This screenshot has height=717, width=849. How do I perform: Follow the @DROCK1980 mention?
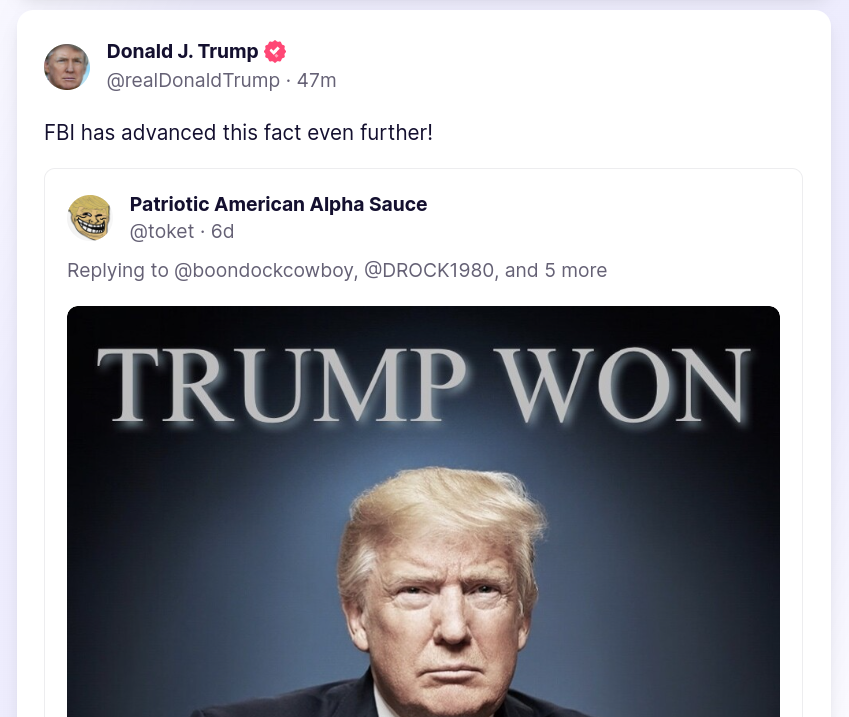430,270
